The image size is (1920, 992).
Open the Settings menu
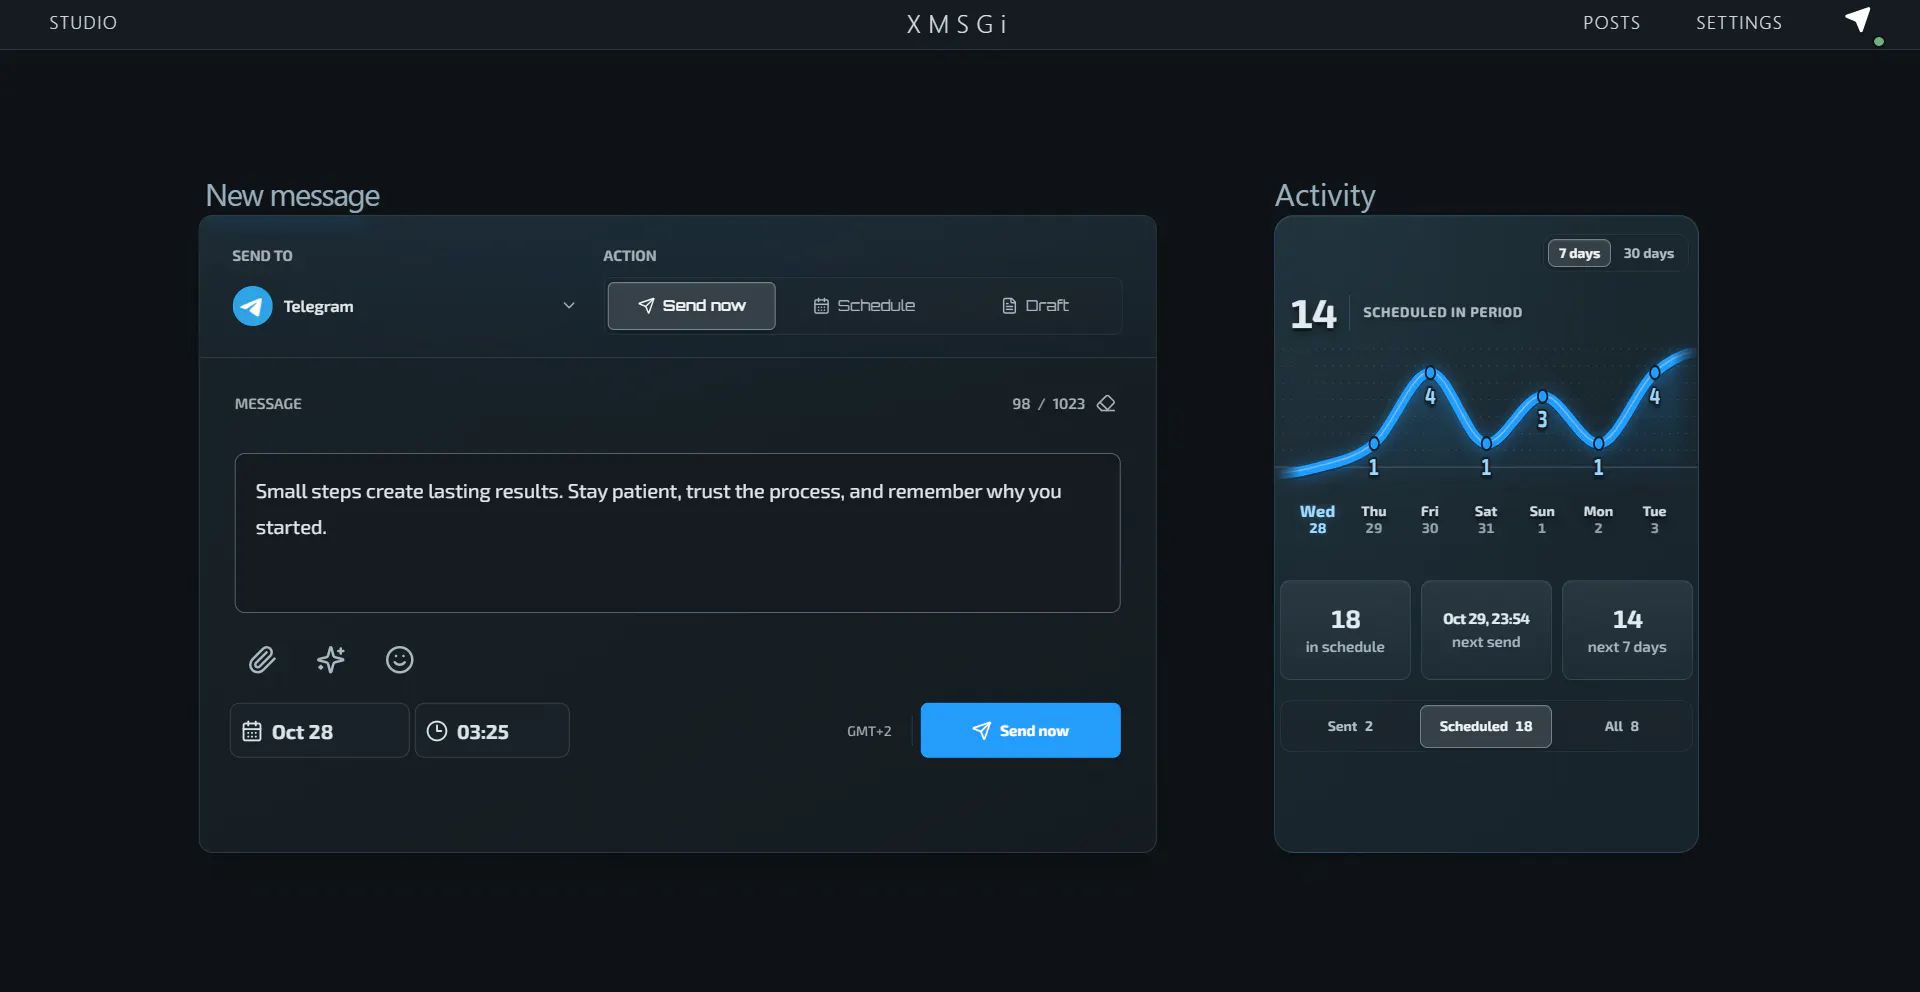tap(1738, 22)
